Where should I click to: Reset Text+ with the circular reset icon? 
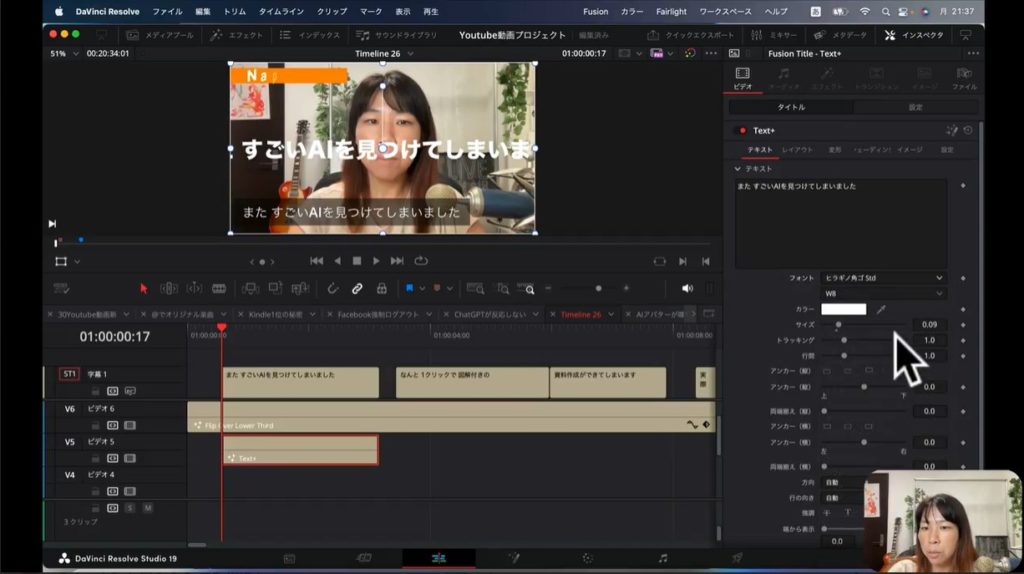(x=967, y=130)
